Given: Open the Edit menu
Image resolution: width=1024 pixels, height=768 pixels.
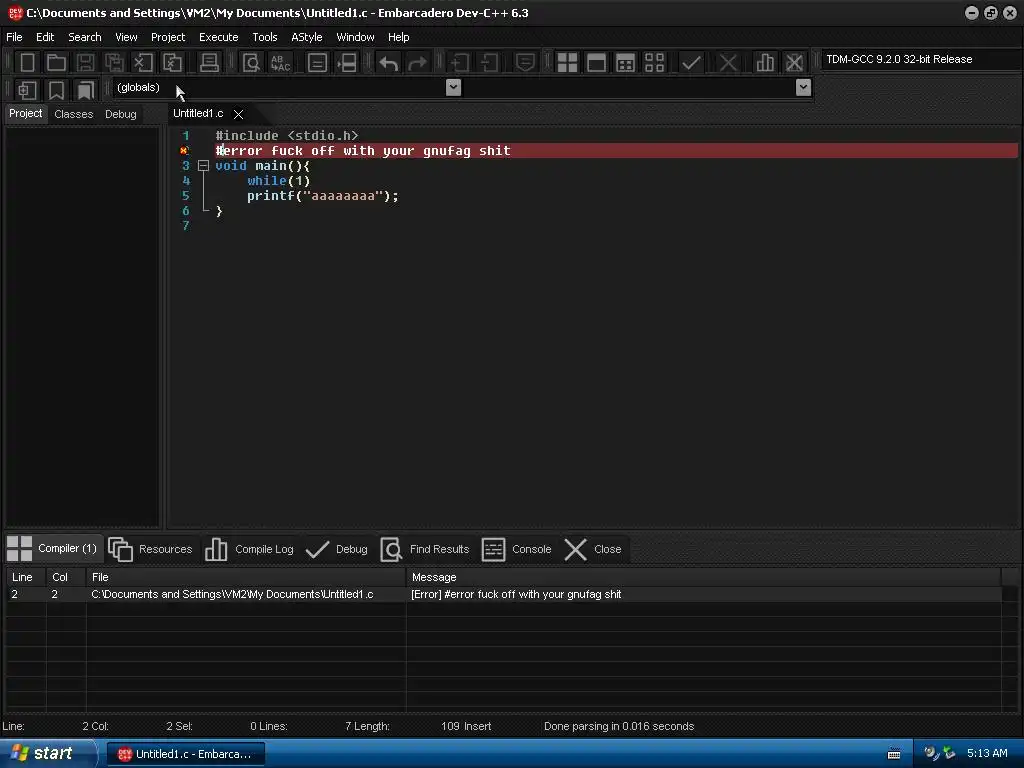Looking at the screenshot, I should [45, 37].
